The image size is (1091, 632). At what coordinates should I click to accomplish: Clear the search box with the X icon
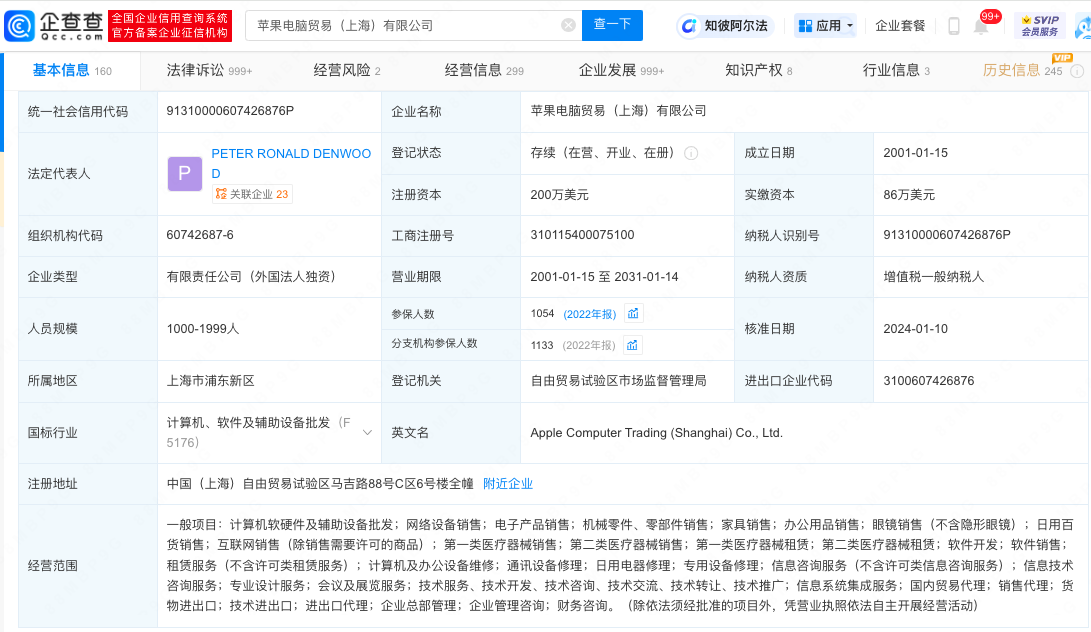point(568,26)
